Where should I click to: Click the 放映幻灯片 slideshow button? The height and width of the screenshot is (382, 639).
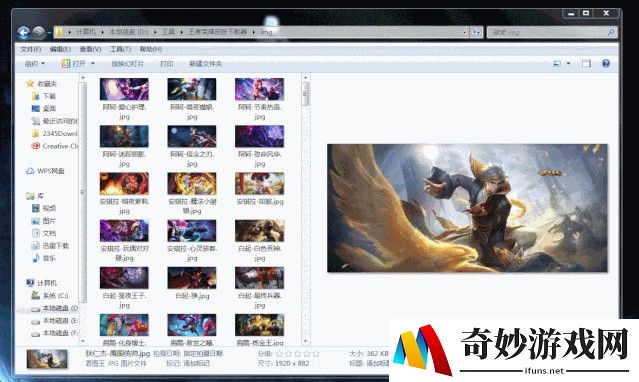tap(128, 64)
